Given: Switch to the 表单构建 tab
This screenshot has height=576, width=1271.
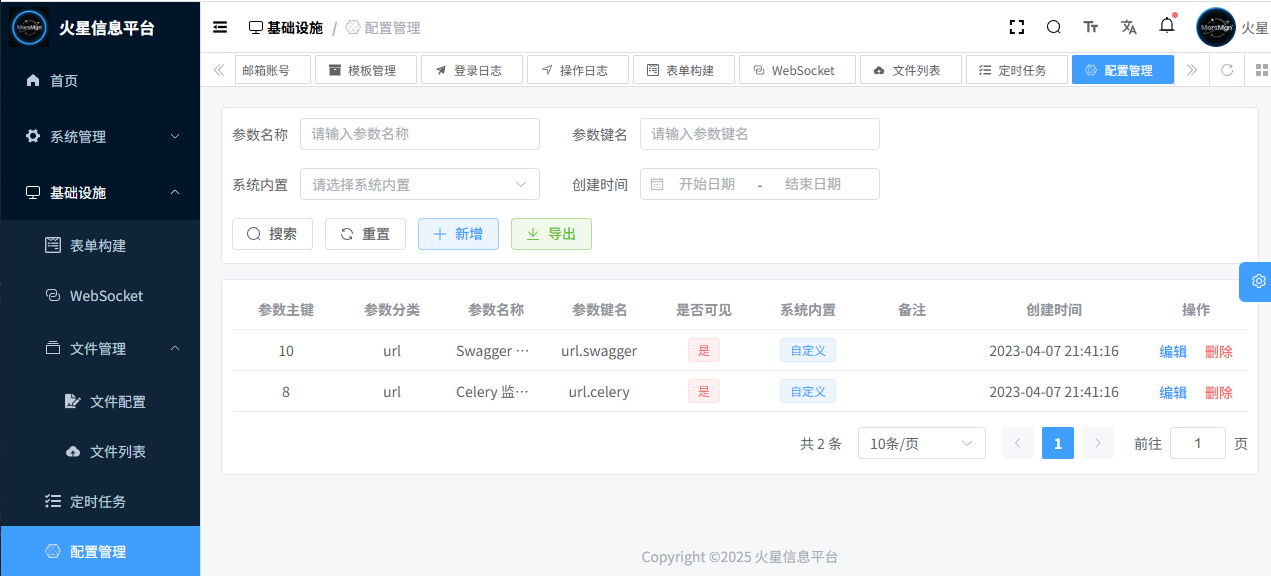Looking at the screenshot, I should pyautogui.click(x=684, y=70).
